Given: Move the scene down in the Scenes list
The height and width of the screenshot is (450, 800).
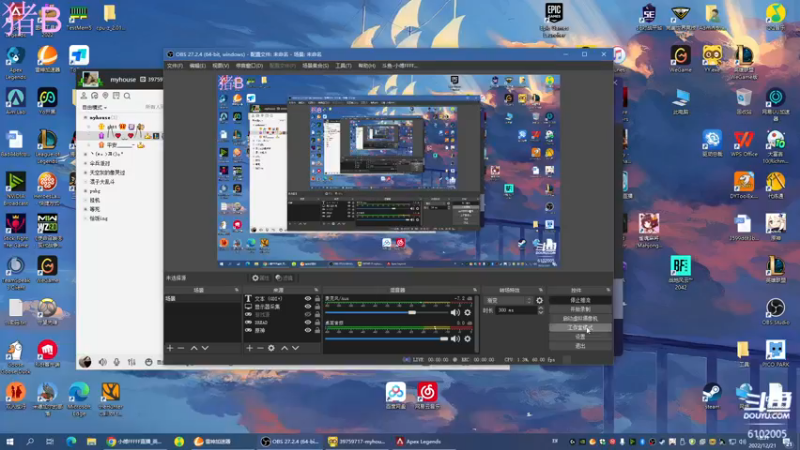Looking at the screenshot, I should pyautogui.click(x=205, y=348).
